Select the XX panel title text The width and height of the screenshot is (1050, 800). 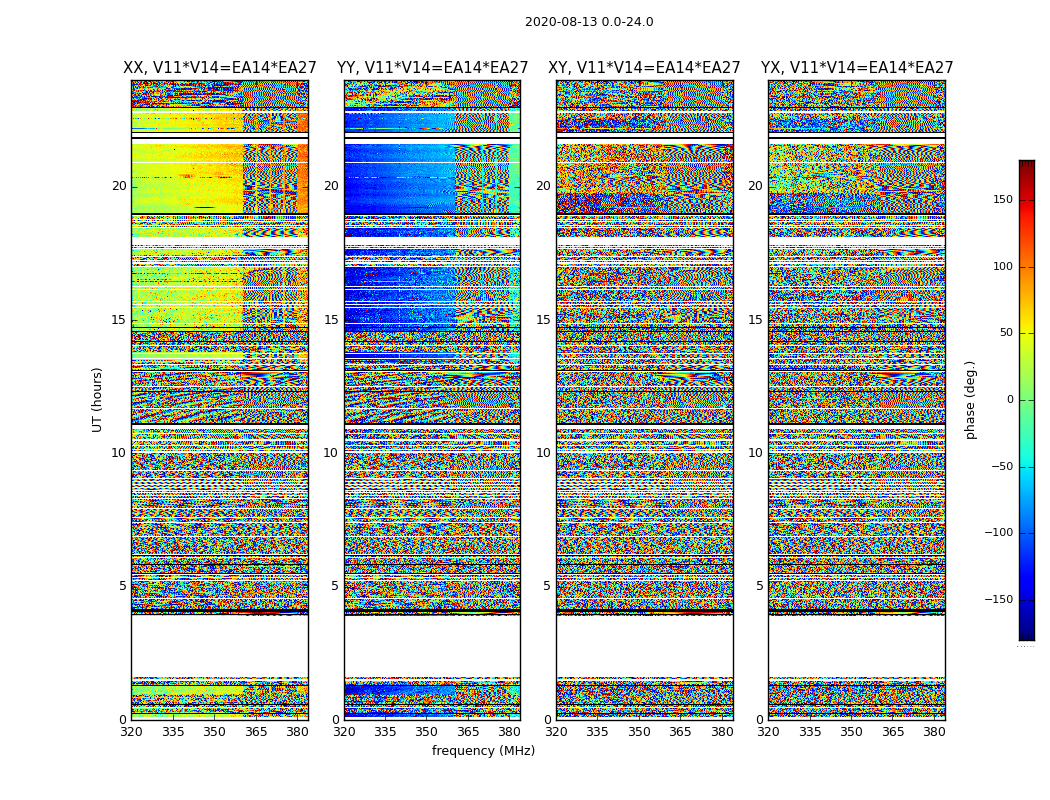pyautogui.click(x=219, y=68)
